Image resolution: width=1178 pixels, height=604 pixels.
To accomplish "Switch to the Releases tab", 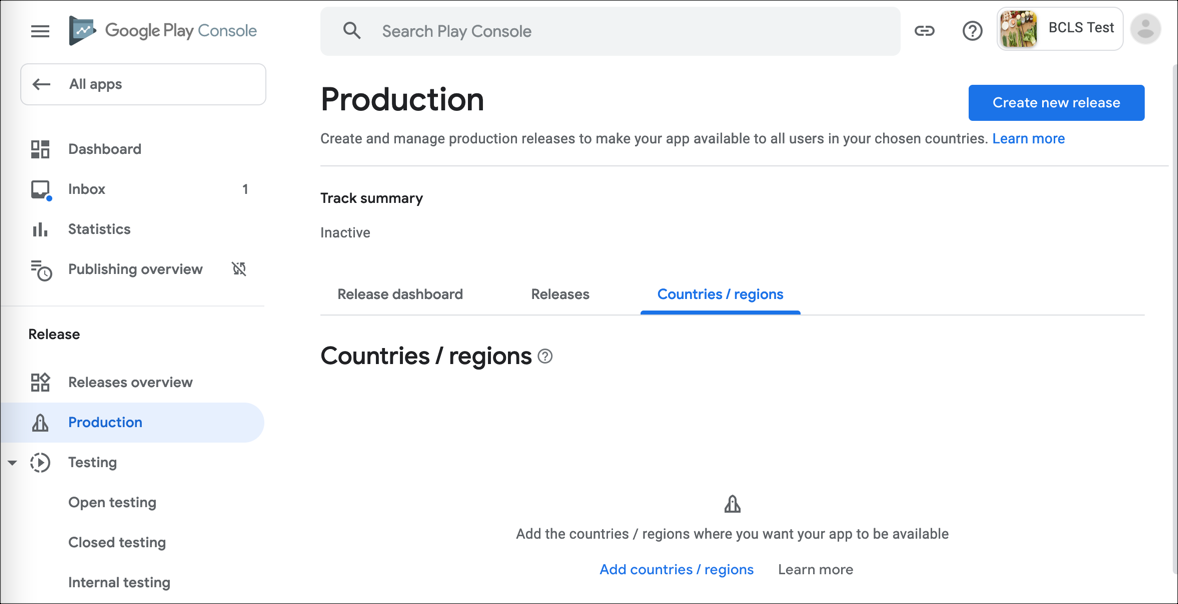I will 560,294.
